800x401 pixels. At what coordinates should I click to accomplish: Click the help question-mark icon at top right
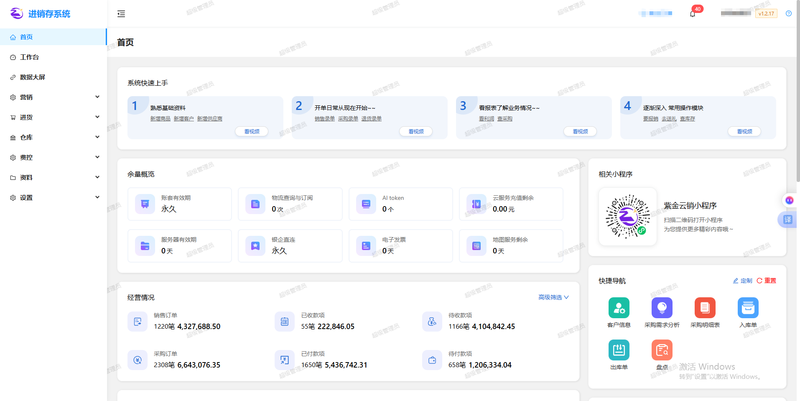(789, 14)
